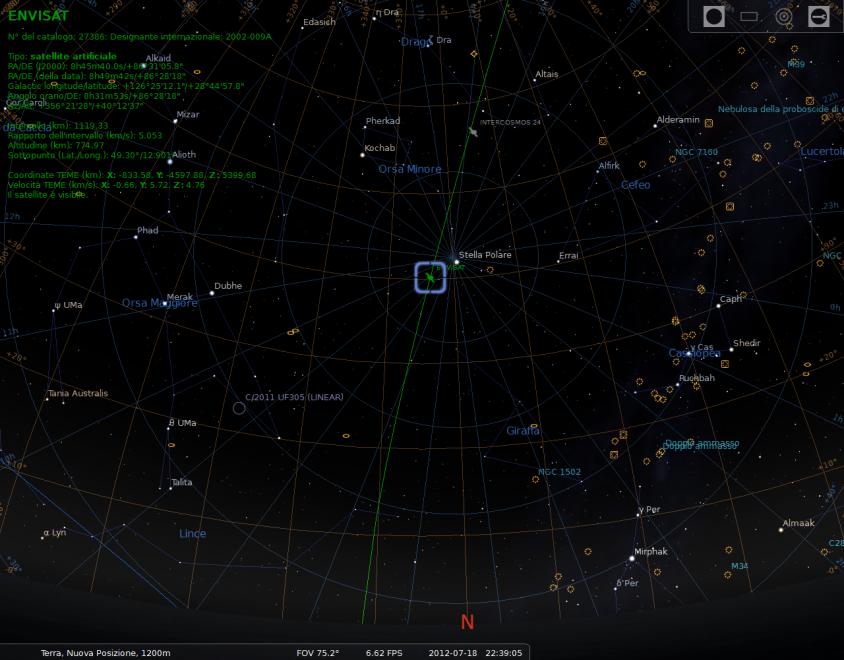Click the Orsa Minore constellation label

[410, 169]
